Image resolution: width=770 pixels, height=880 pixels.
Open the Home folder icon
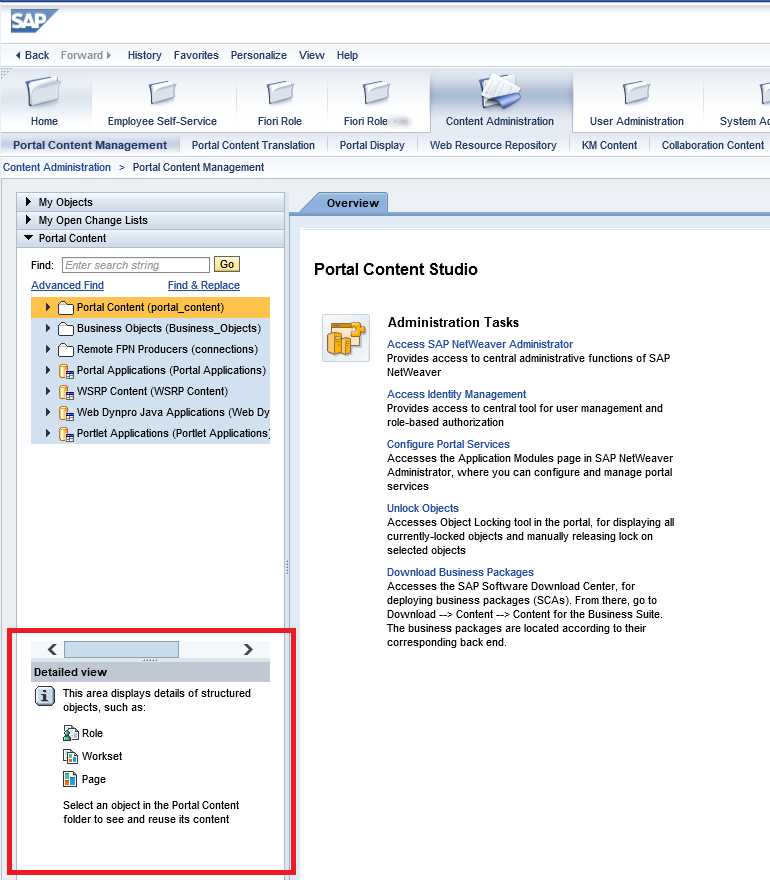click(43, 91)
